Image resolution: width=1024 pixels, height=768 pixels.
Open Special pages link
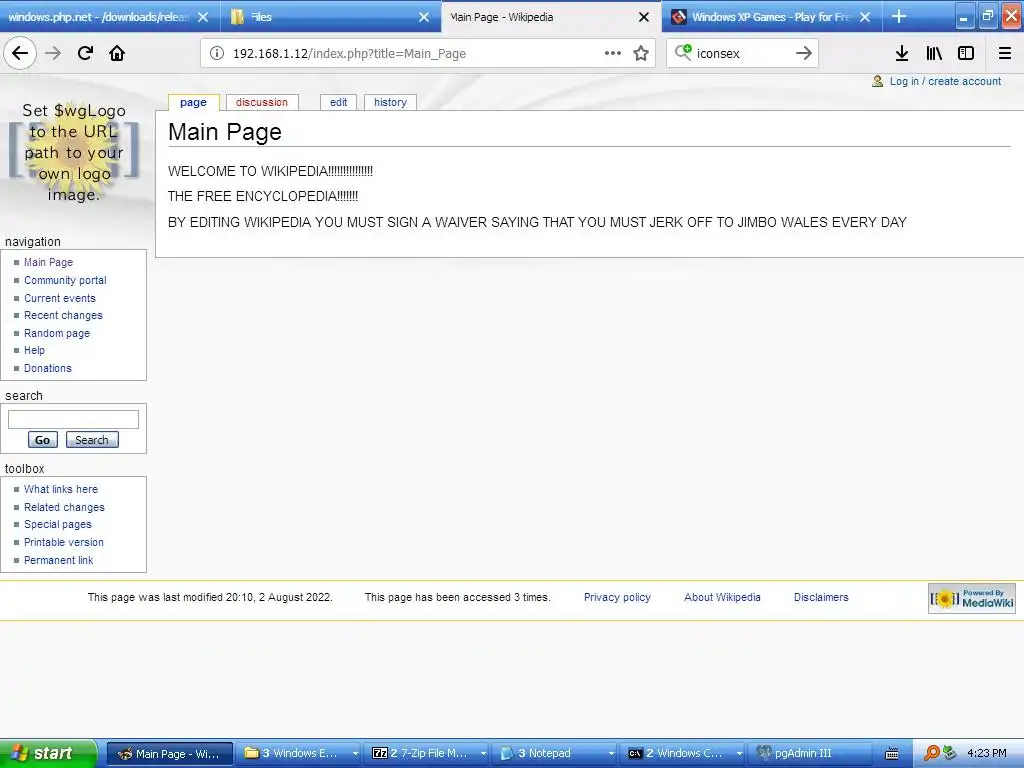point(57,524)
